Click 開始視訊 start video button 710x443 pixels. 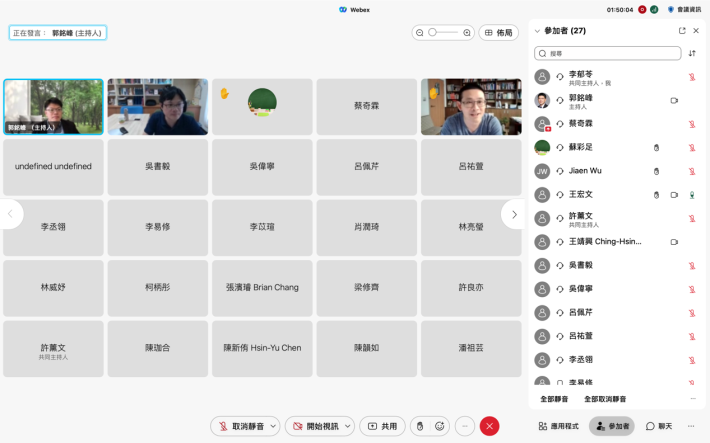point(316,426)
